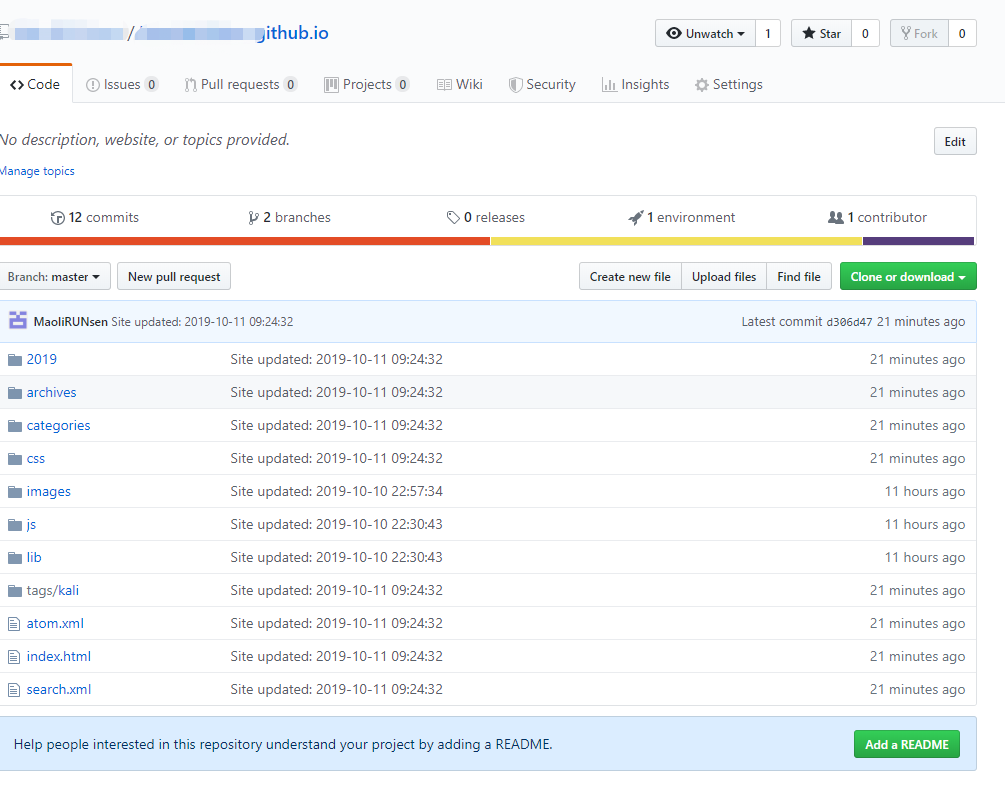
Task: Open Clone or download dropdown
Action: (908, 277)
